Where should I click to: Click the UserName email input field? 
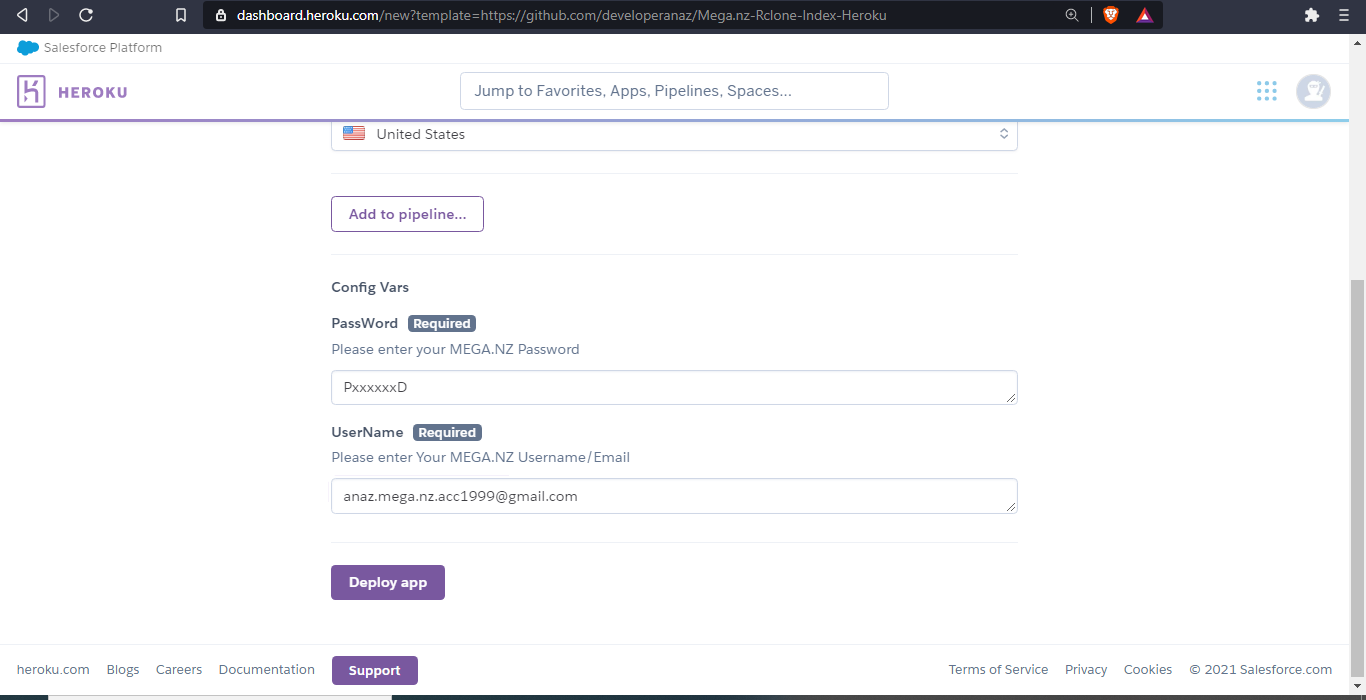[674, 496]
